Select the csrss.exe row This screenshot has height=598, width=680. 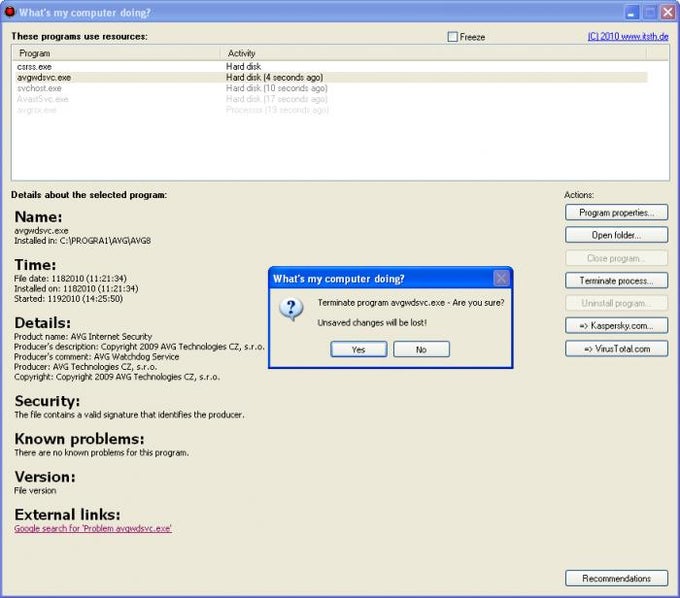tap(330, 67)
